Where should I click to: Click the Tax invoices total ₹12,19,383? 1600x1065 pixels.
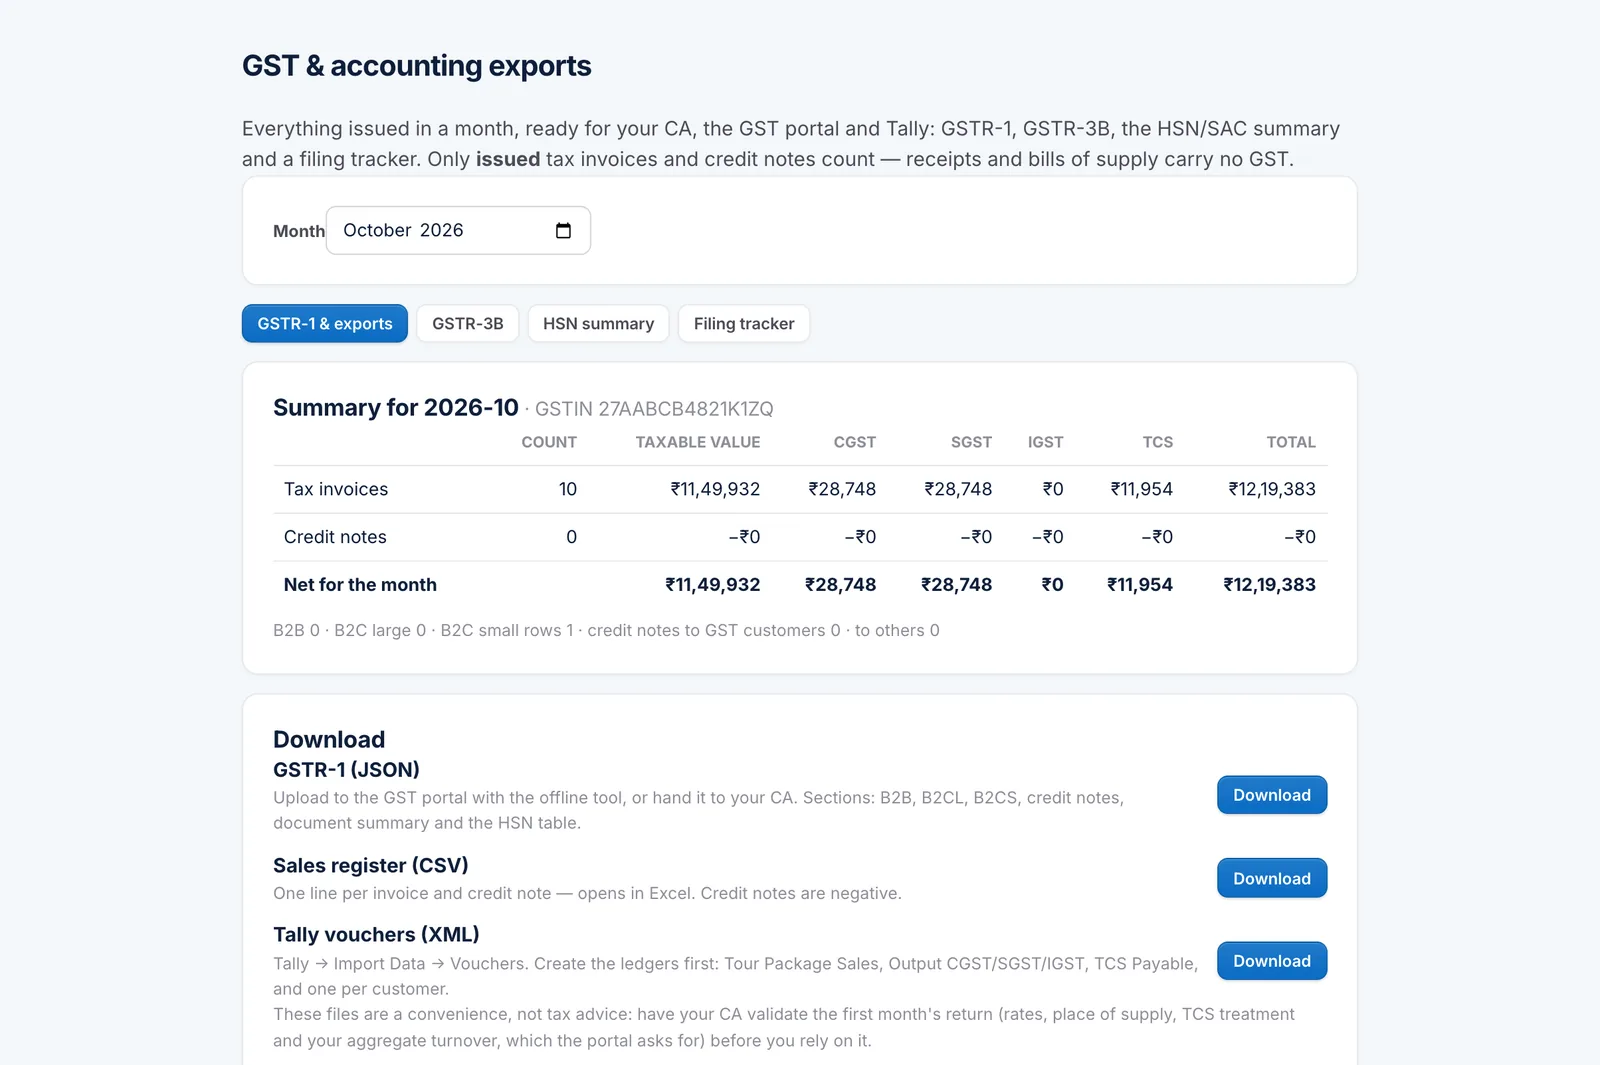click(x=1272, y=489)
